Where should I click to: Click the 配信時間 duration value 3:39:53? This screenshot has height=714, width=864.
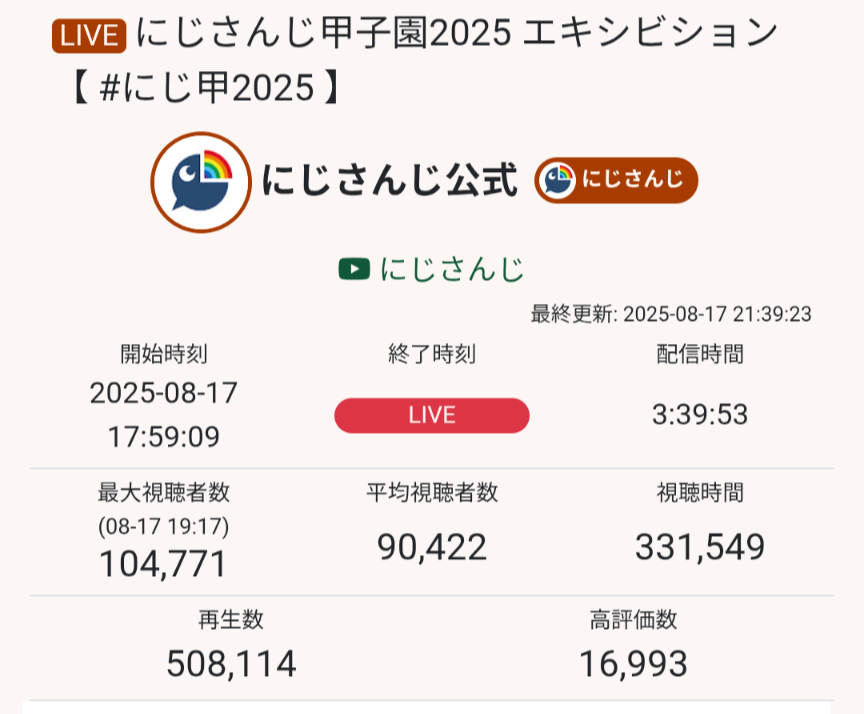click(700, 415)
